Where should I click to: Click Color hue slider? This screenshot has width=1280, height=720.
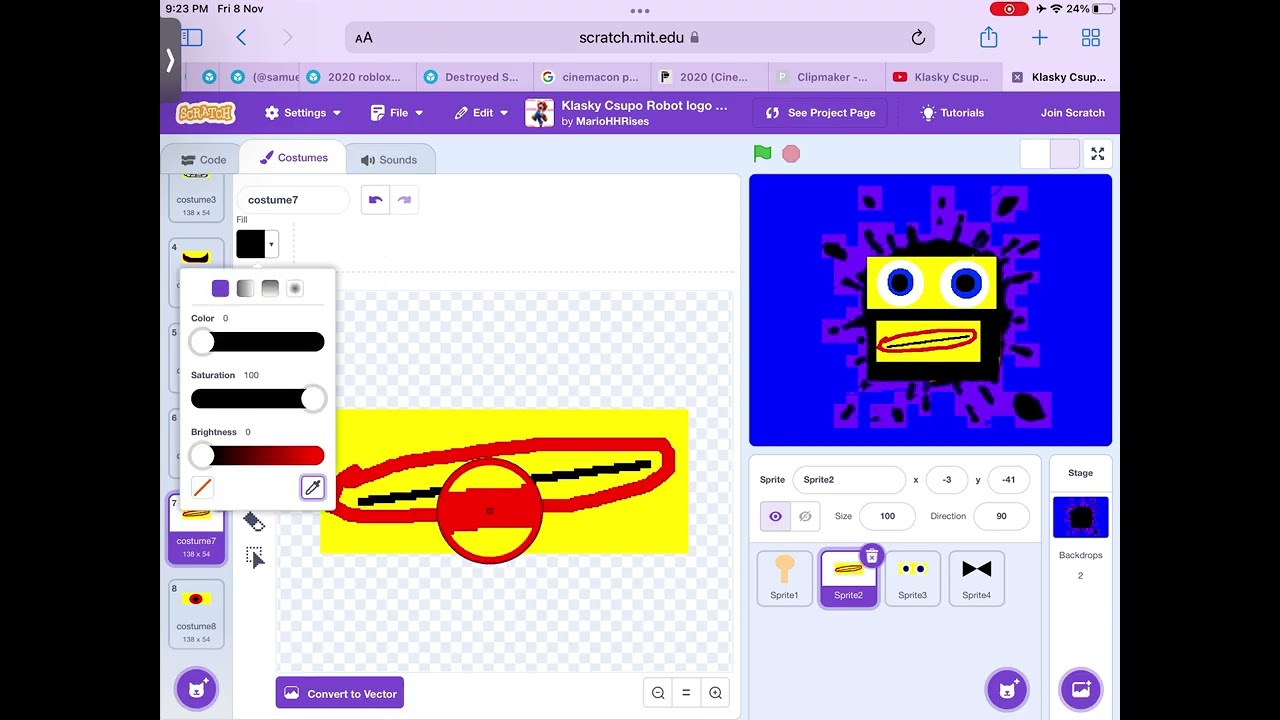pyautogui.click(x=258, y=342)
